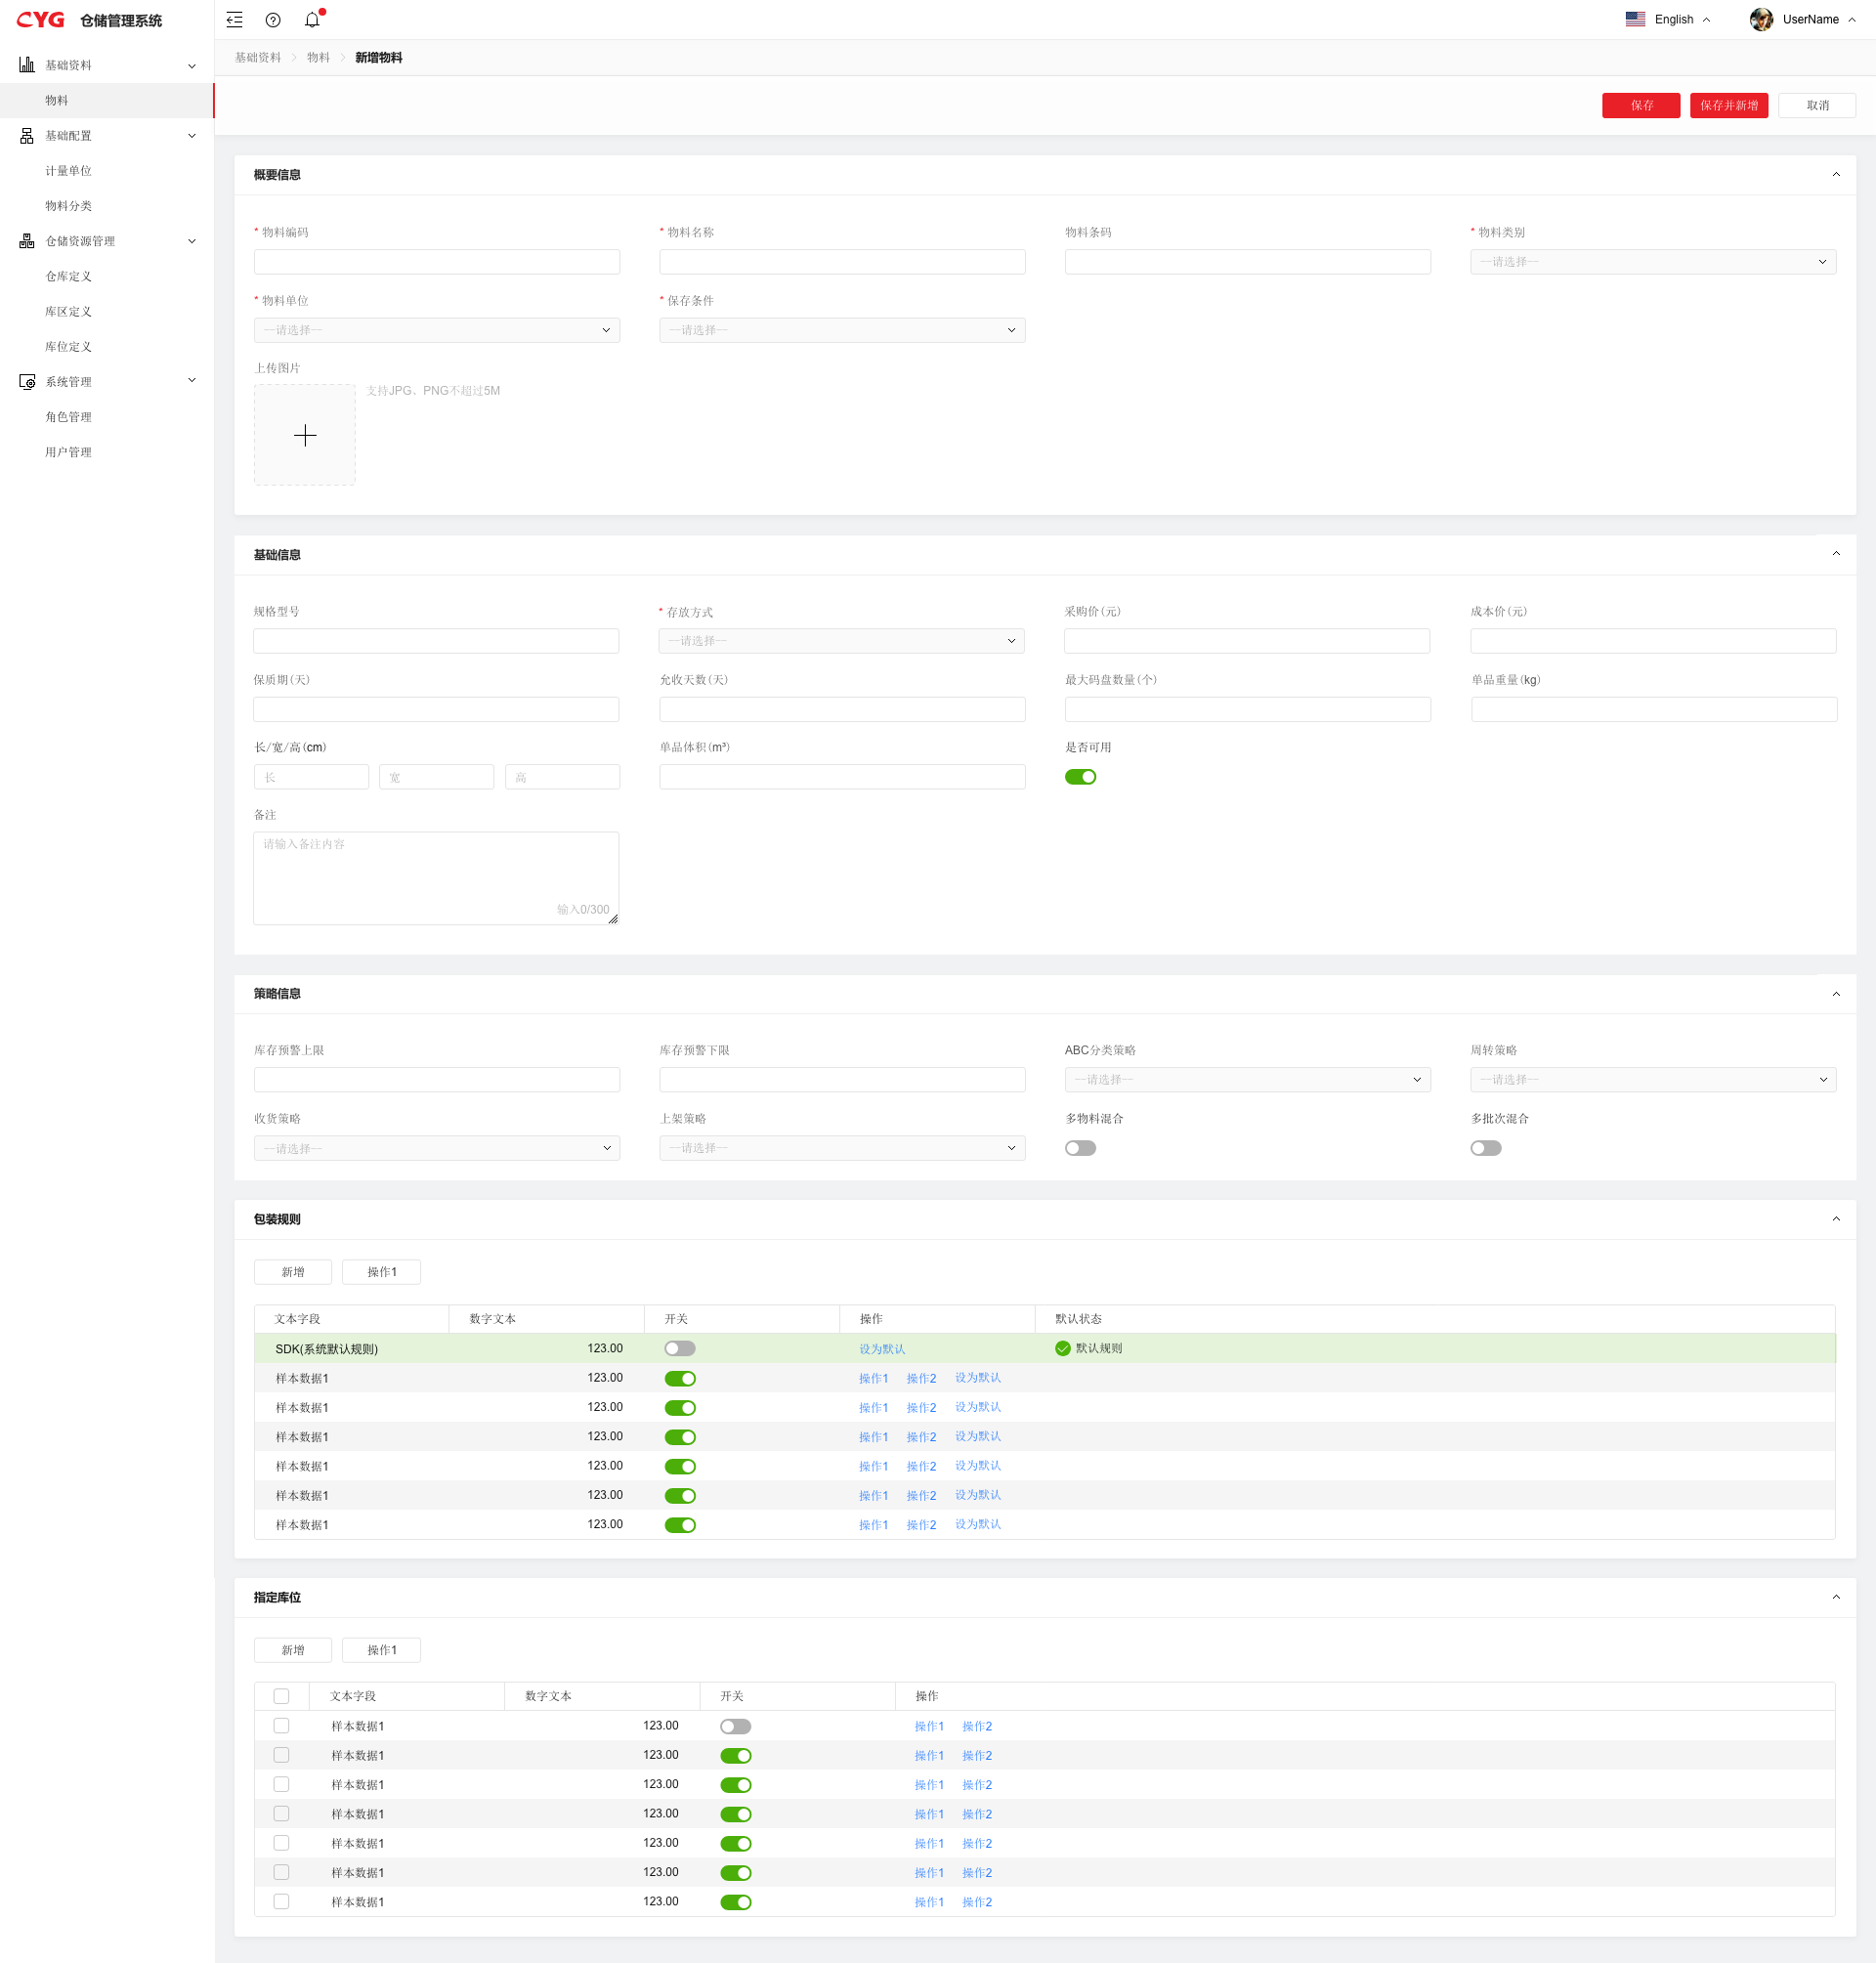Image resolution: width=1876 pixels, height=1963 pixels.
Task: Toggle the grey off switch in 指定库位 table
Action: point(735,1726)
